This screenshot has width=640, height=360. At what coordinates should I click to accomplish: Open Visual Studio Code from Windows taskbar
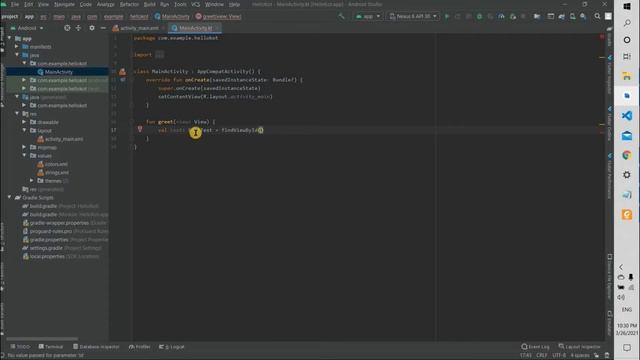[627, 116]
